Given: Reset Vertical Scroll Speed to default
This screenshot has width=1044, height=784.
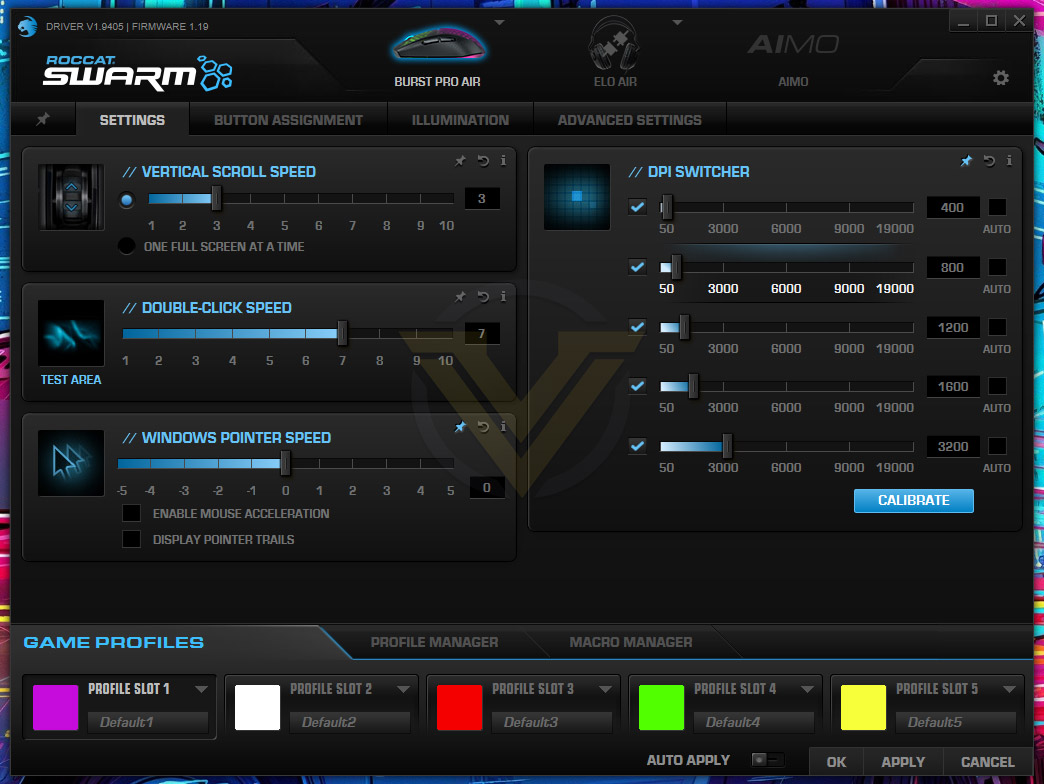Looking at the screenshot, I should [x=483, y=160].
